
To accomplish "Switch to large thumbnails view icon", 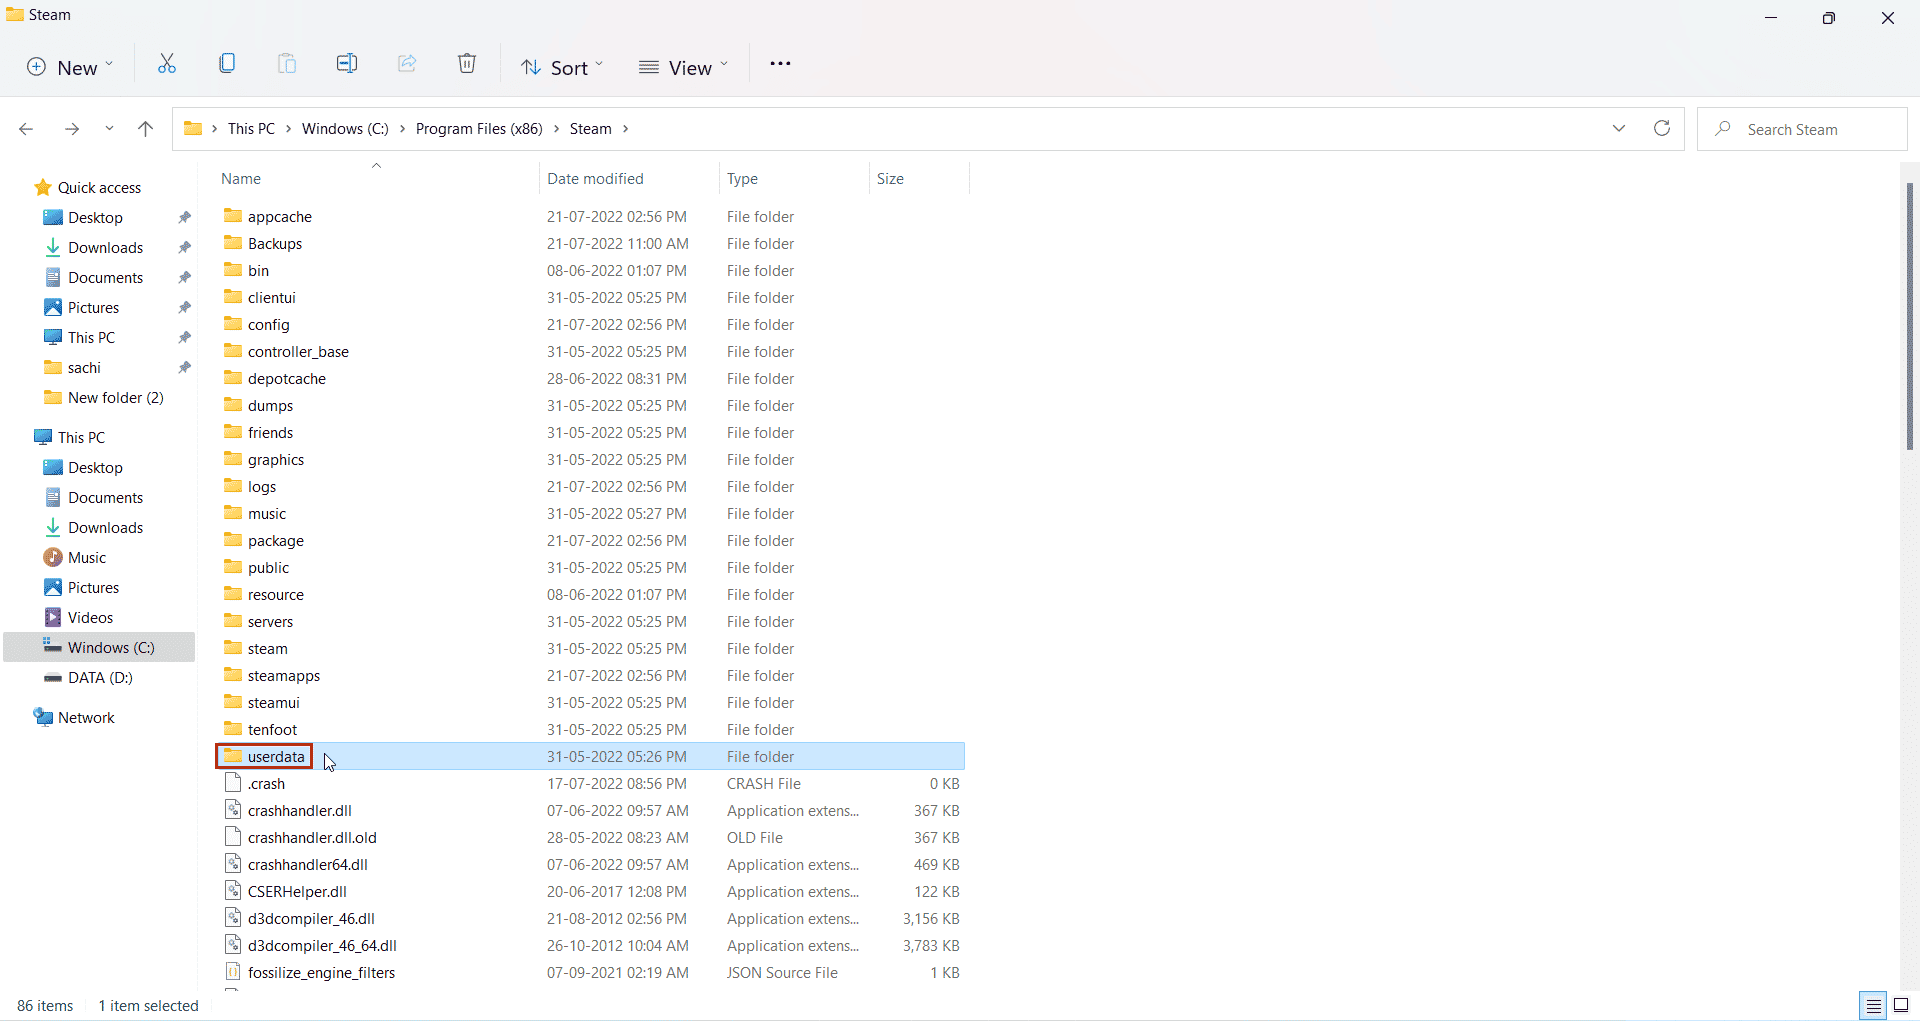I will tap(1901, 1006).
